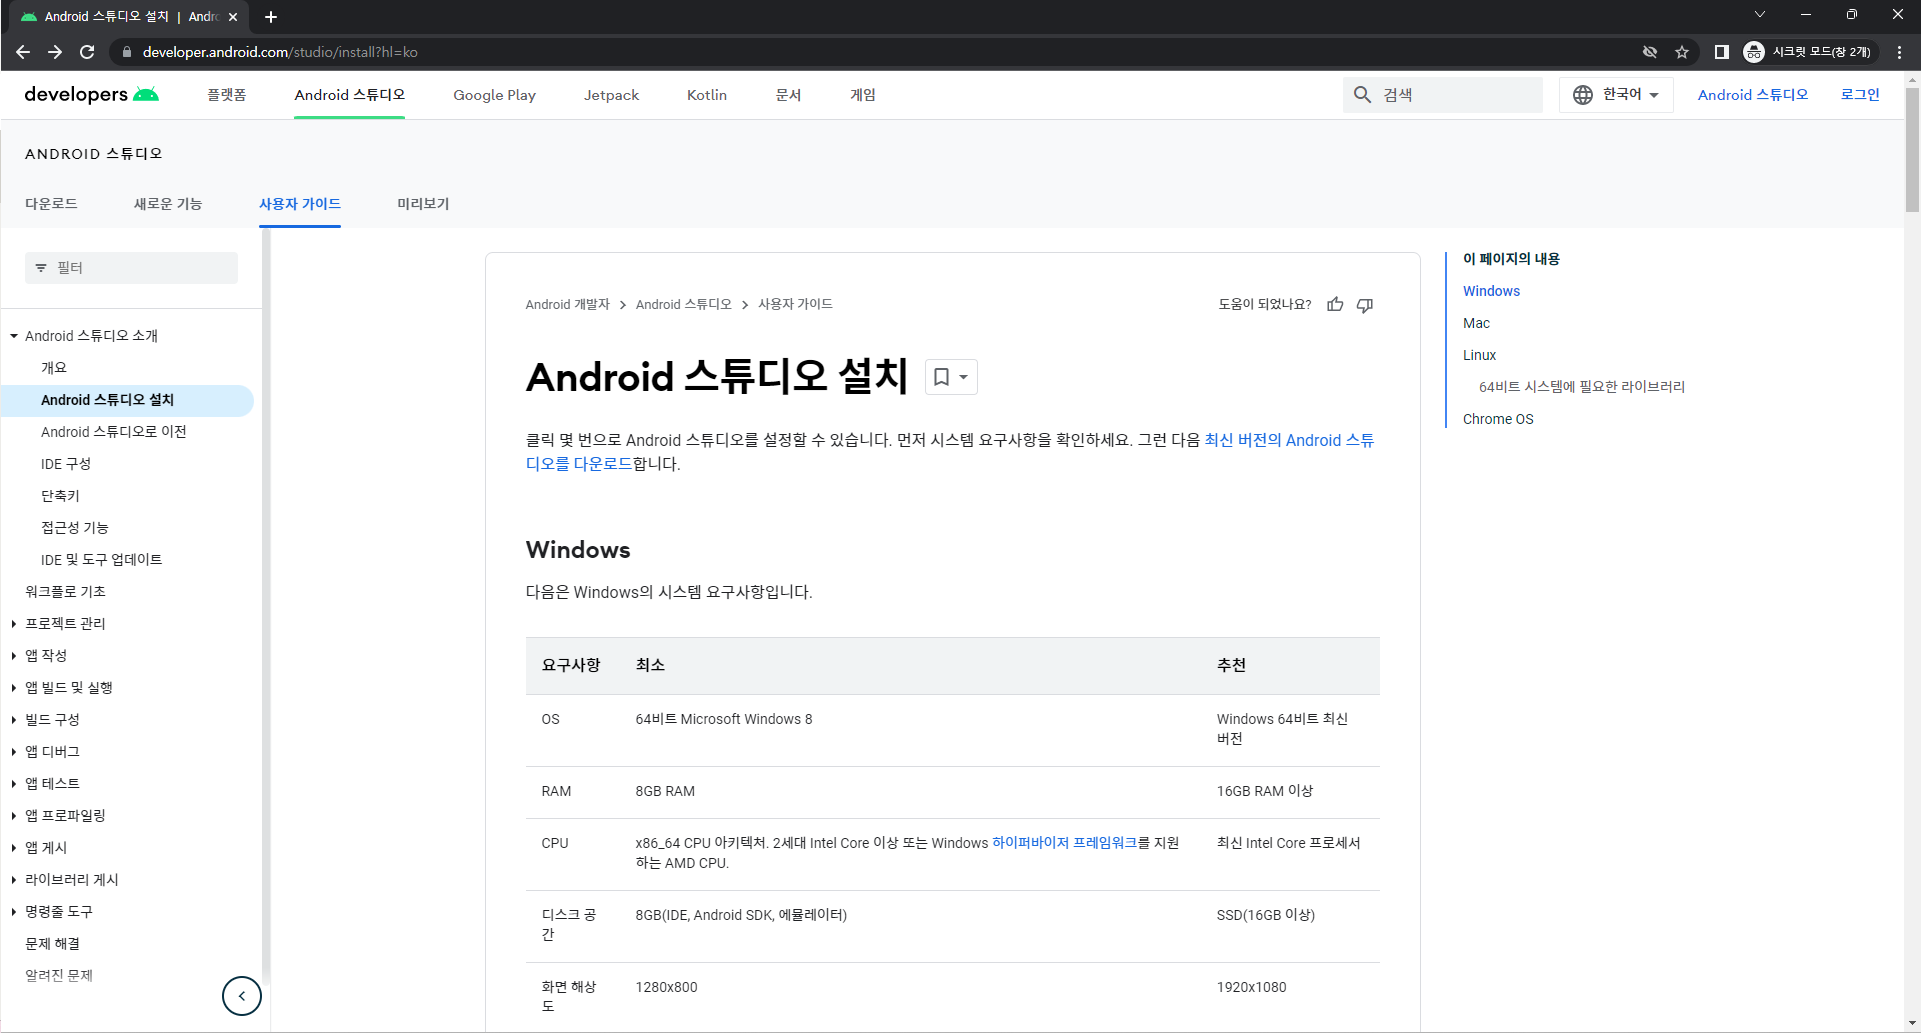
Task: Click the developers Android logo
Action: (91, 94)
